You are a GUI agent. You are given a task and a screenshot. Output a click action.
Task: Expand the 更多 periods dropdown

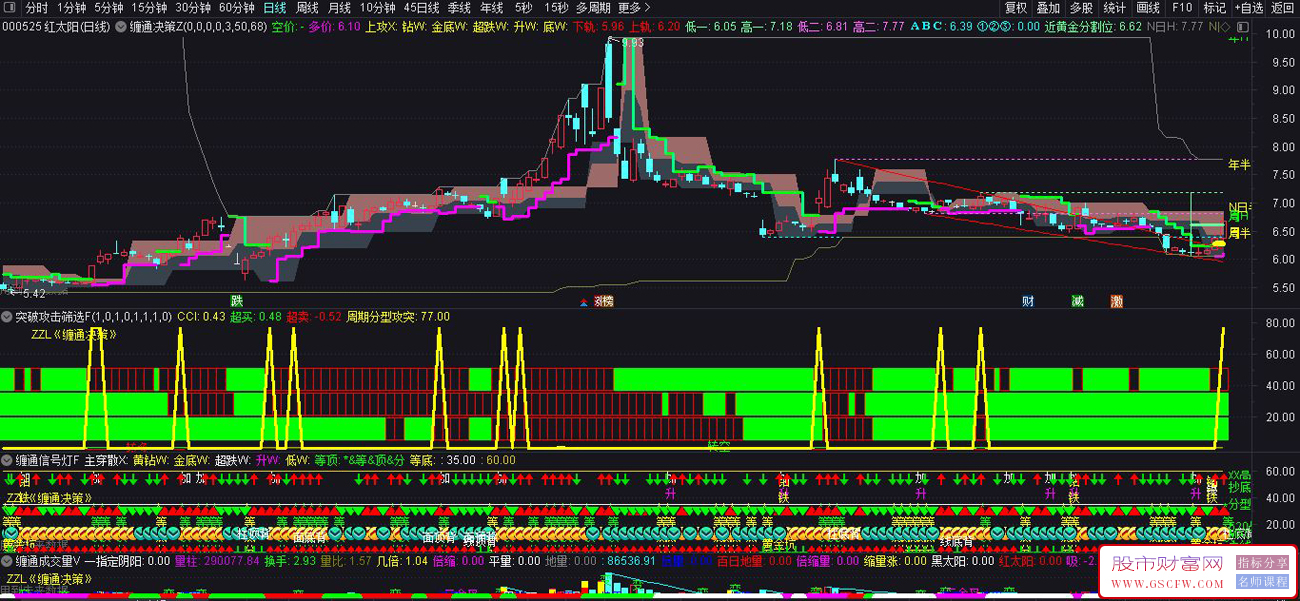634,8
